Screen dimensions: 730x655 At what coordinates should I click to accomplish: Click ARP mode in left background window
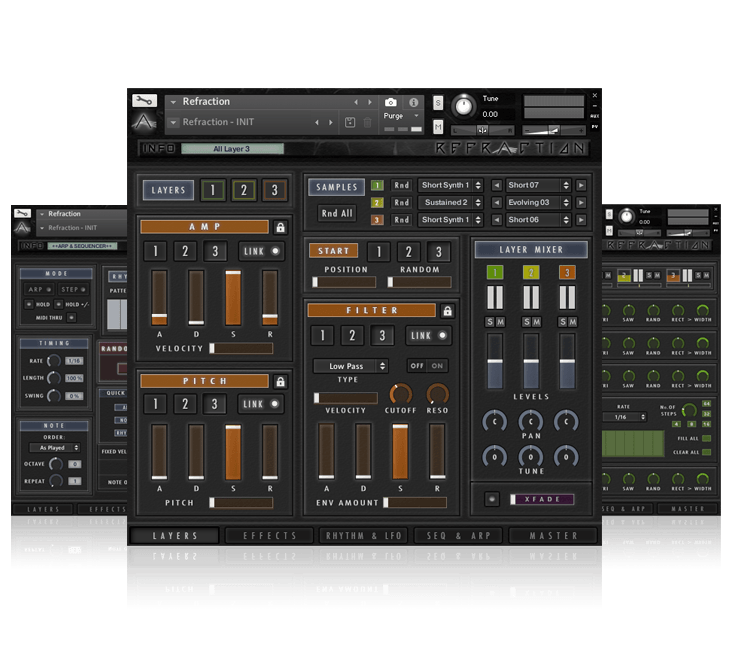38,289
